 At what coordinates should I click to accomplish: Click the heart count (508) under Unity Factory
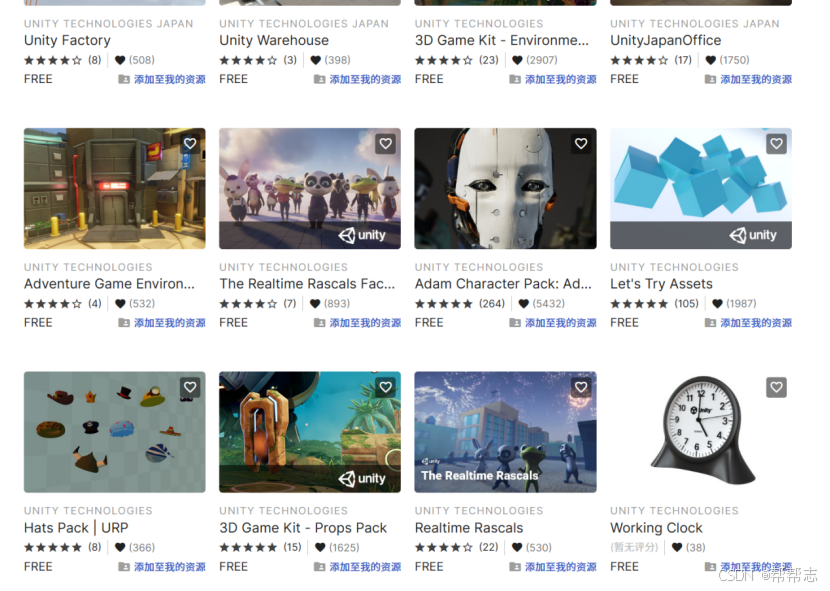point(135,60)
